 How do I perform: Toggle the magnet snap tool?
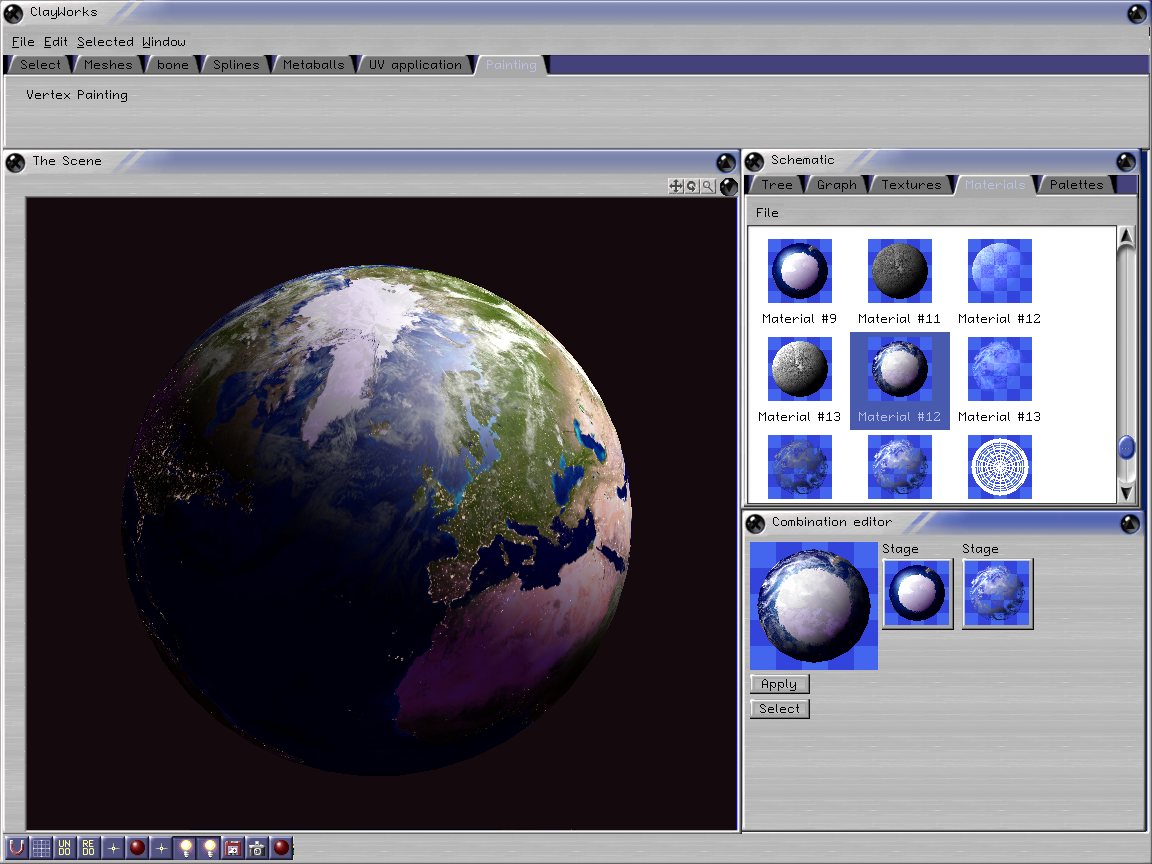tap(17, 848)
